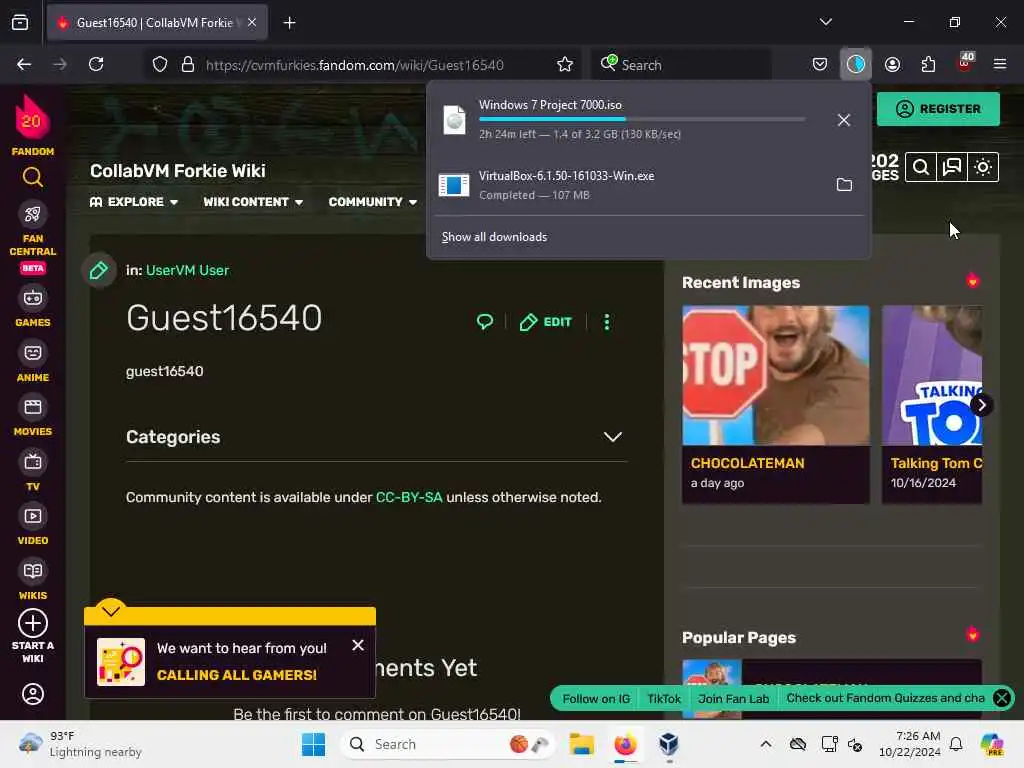Click the Follow on IG link
1024x768 pixels.
tap(596, 698)
